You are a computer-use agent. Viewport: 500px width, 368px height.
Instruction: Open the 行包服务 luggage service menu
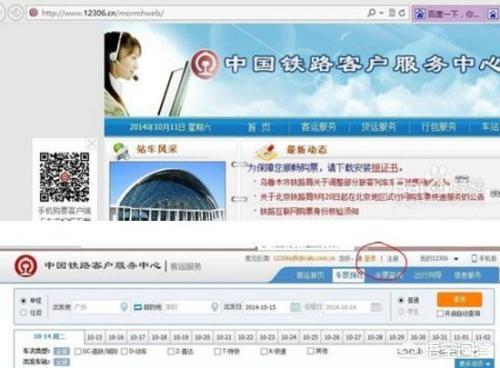pos(438,127)
